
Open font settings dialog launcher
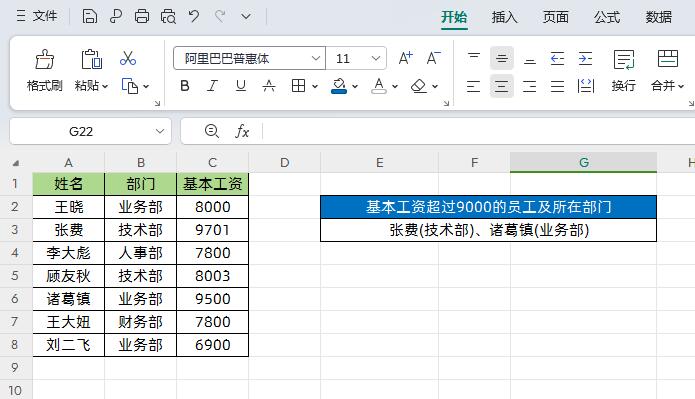pyautogui.click(x=446, y=103)
